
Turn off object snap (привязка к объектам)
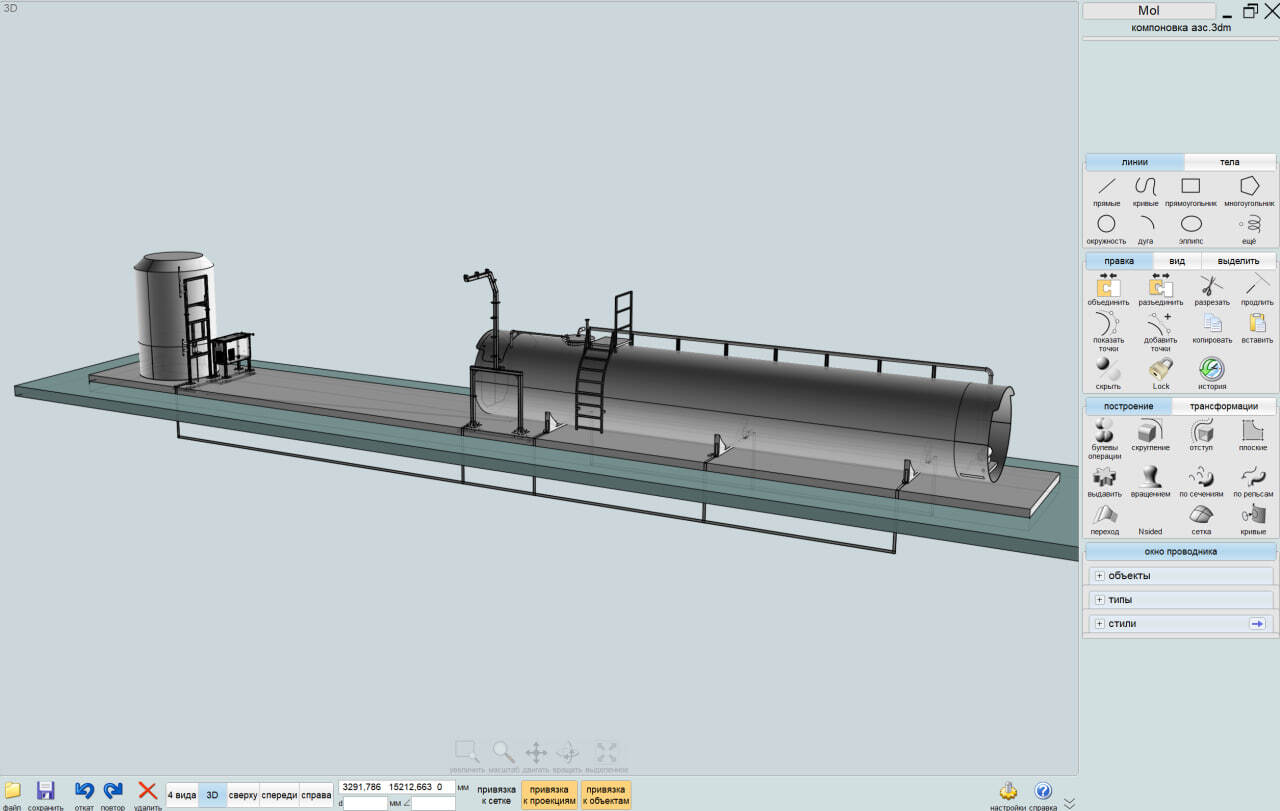pyautogui.click(x=606, y=795)
